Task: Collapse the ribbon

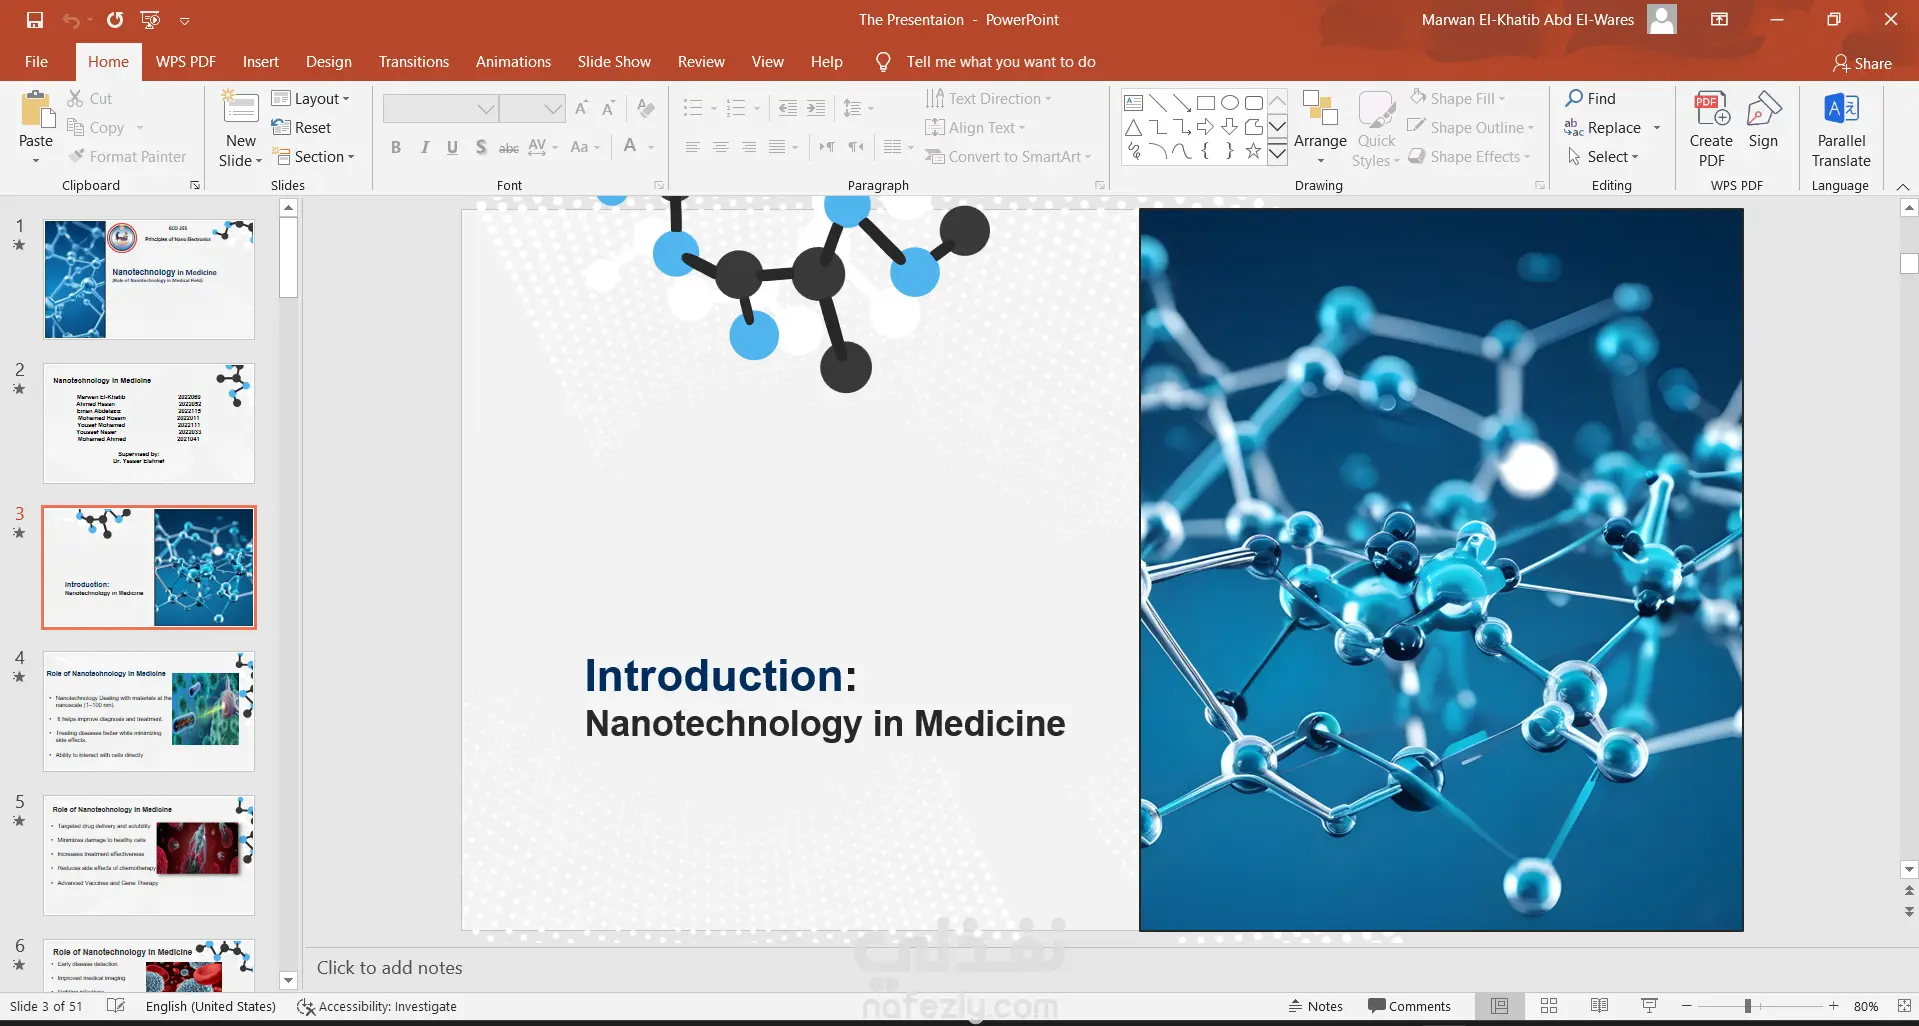Action: click(x=1902, y=187)
